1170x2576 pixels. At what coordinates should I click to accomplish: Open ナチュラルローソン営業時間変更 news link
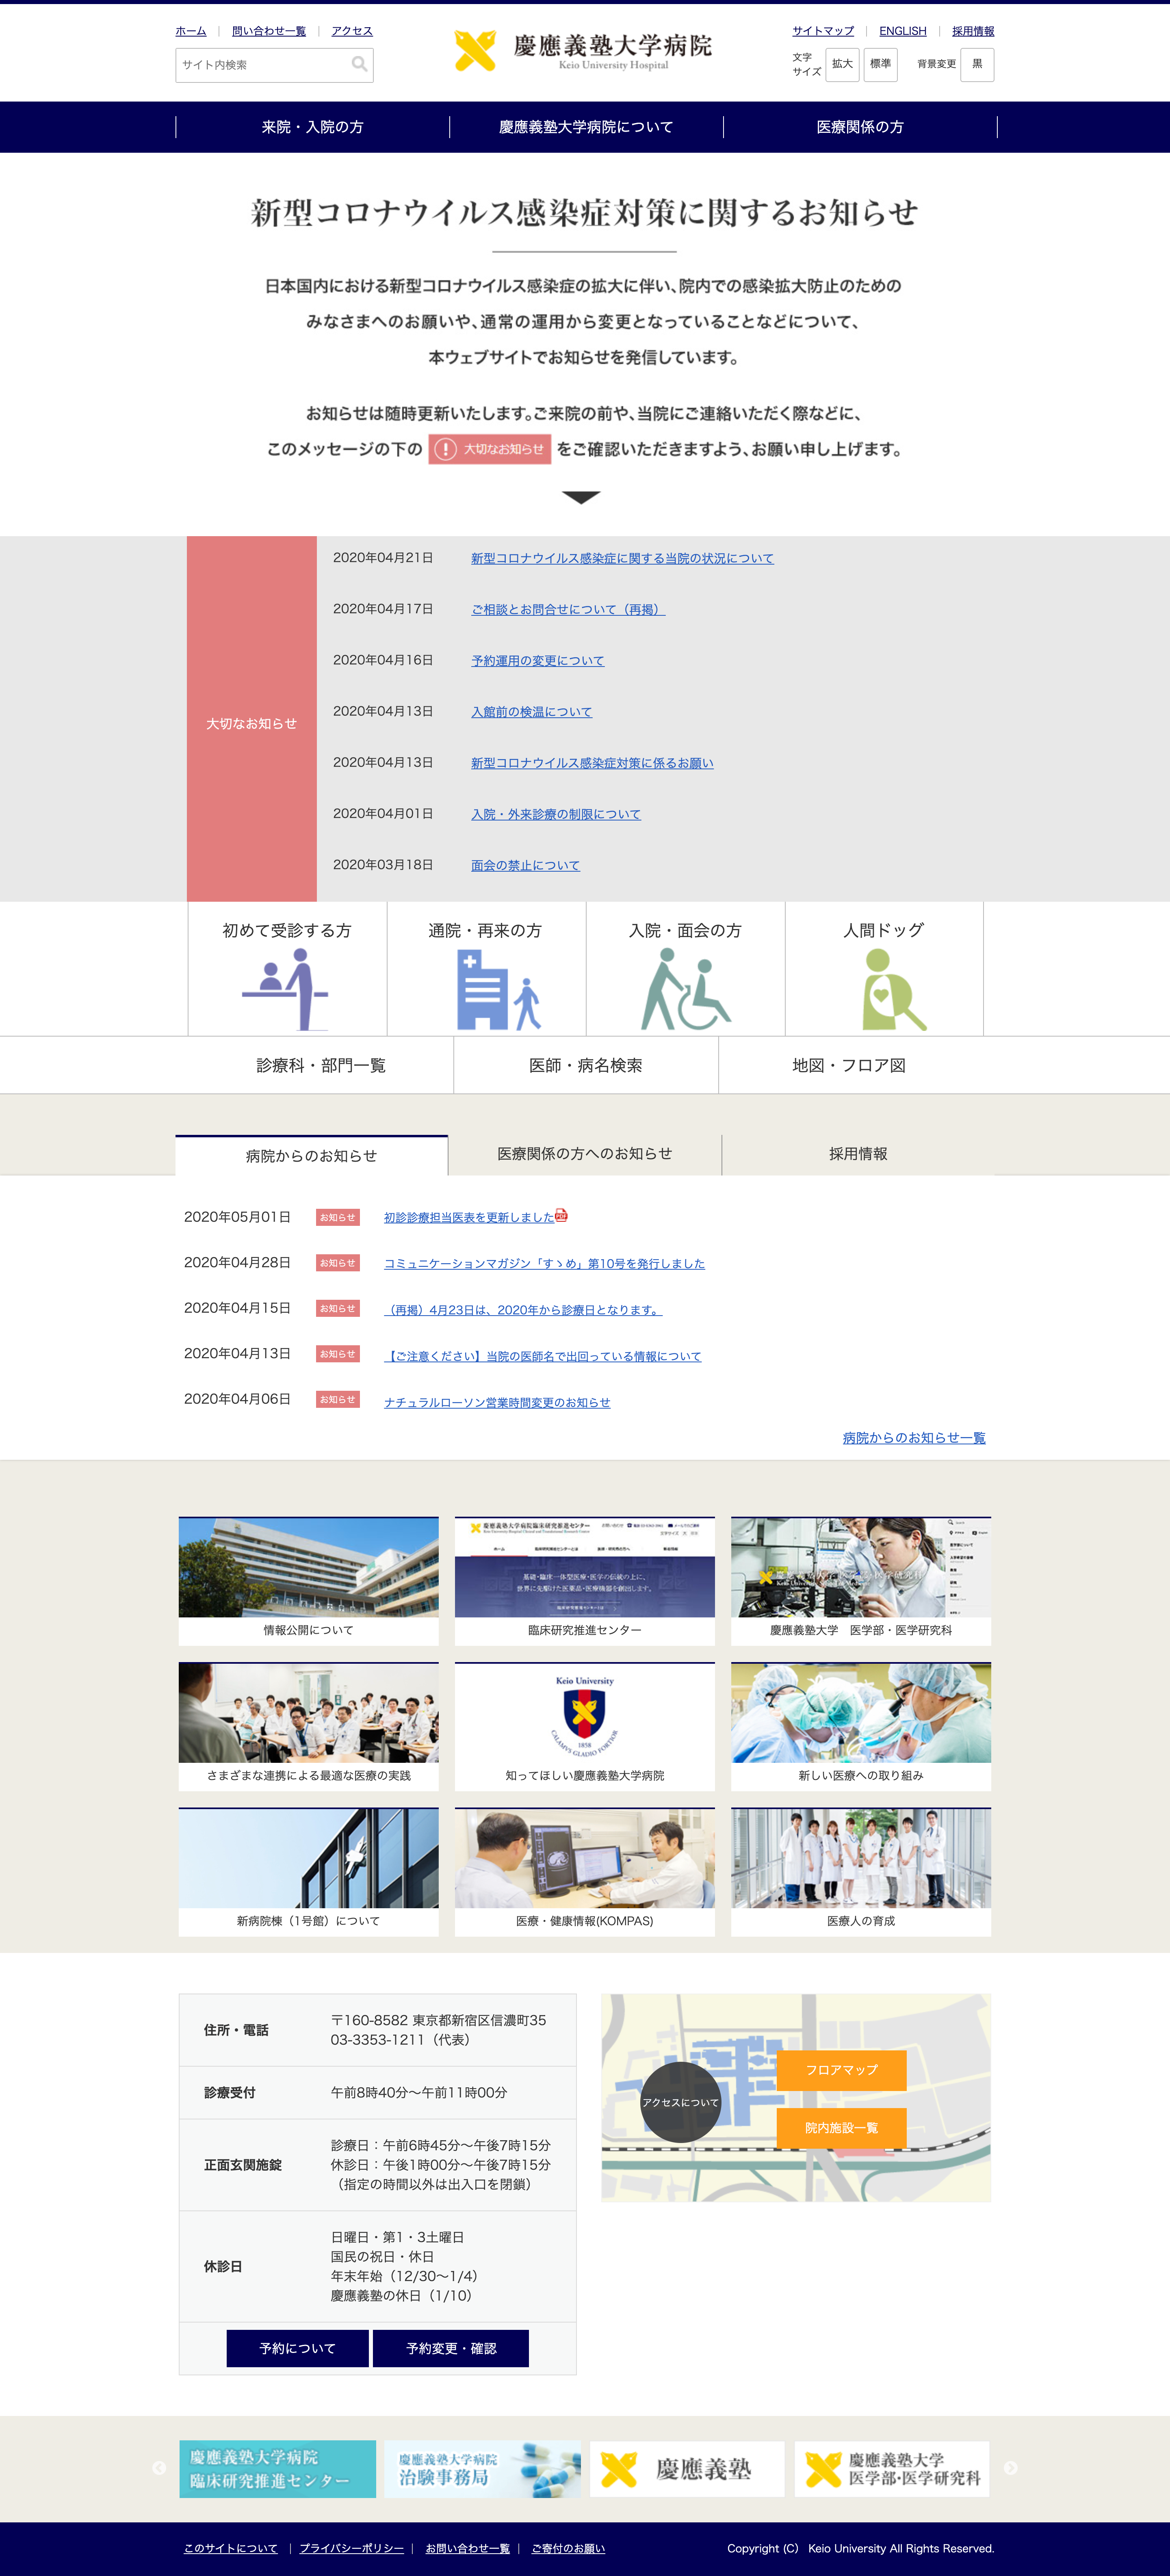click(x=497, y=1402)
